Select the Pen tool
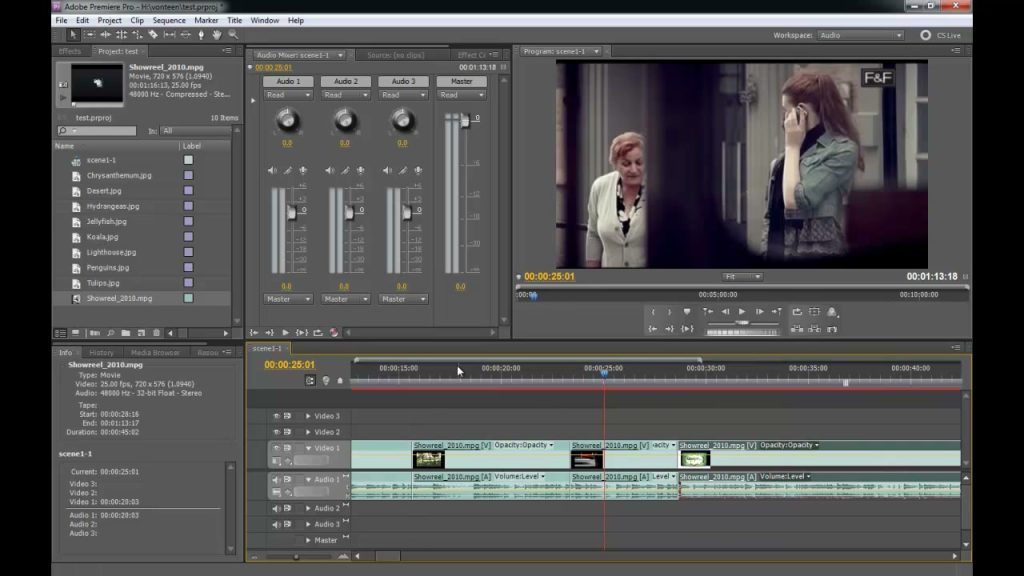Image resolution: width=1024 pixels, height=576 pixels. click(201, 35)
